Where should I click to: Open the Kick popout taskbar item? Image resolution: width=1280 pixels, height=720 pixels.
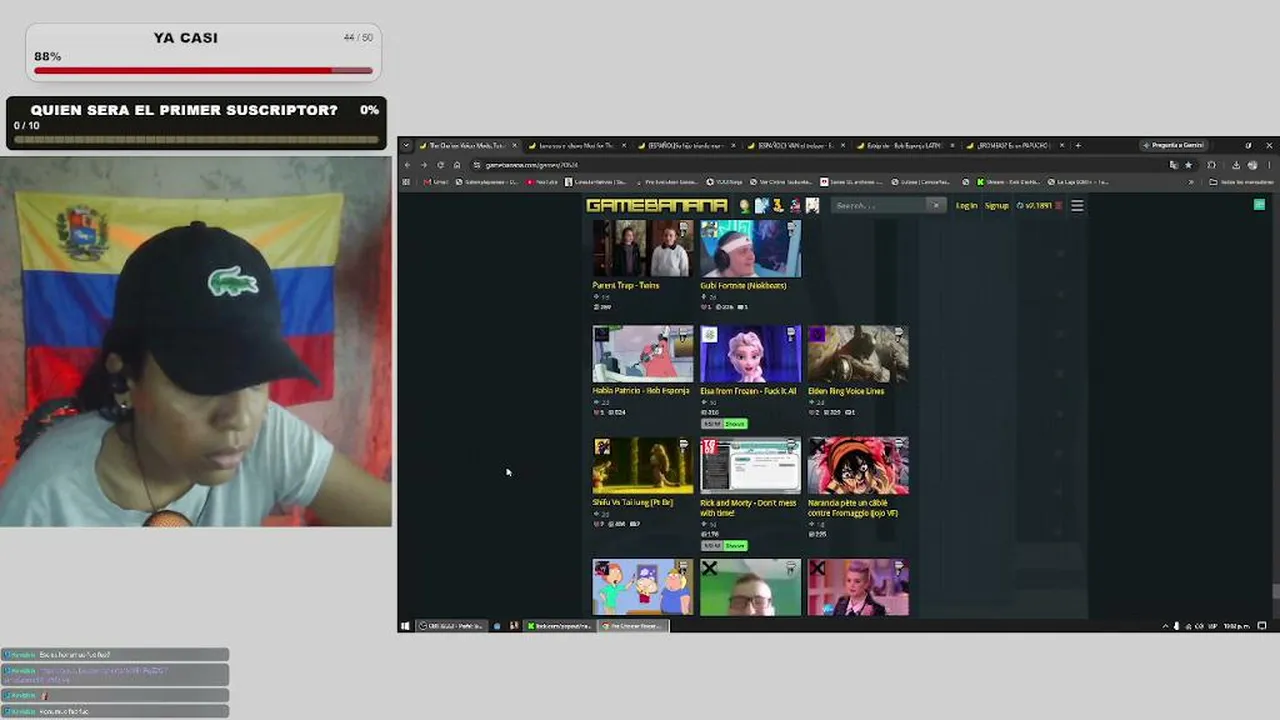coord(560,626)
